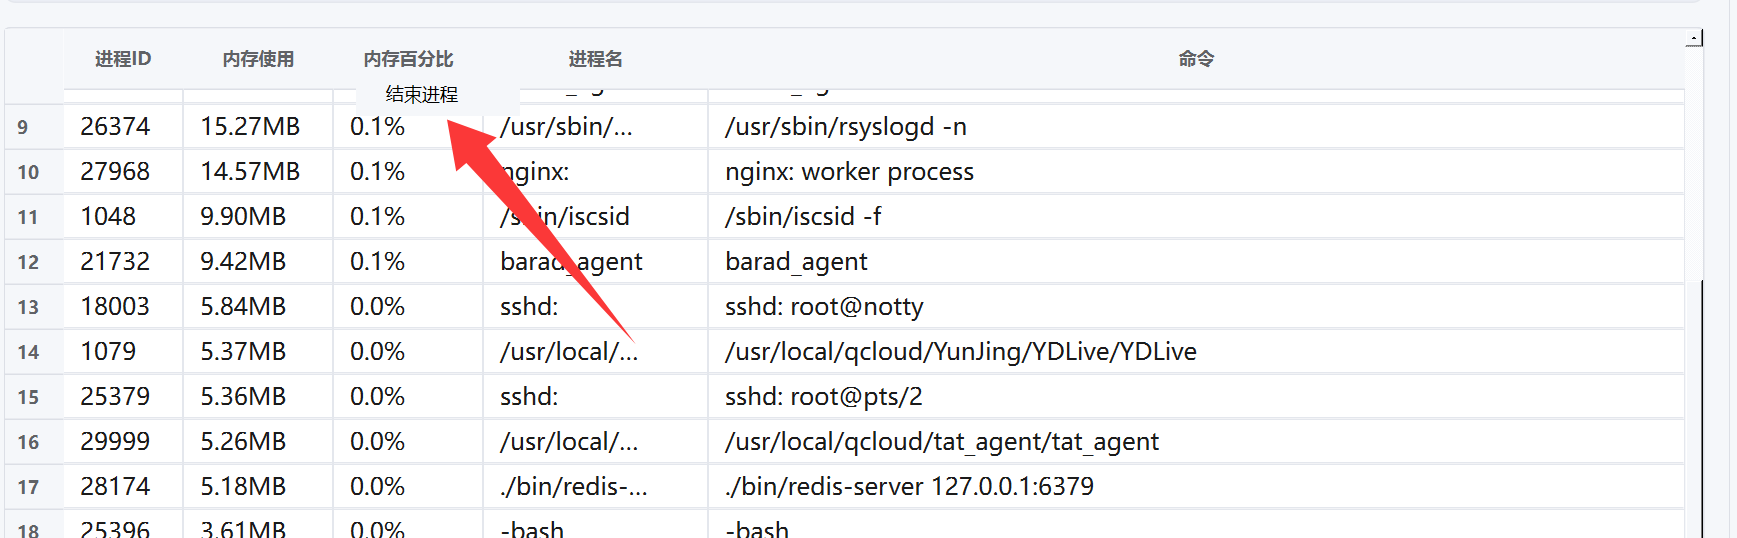Image resolution: width=1737 pixels, height=538 pixels.
Task: Click memory usage 15.27MB cell
Action: pyautogui.click(x=258, y=127)
